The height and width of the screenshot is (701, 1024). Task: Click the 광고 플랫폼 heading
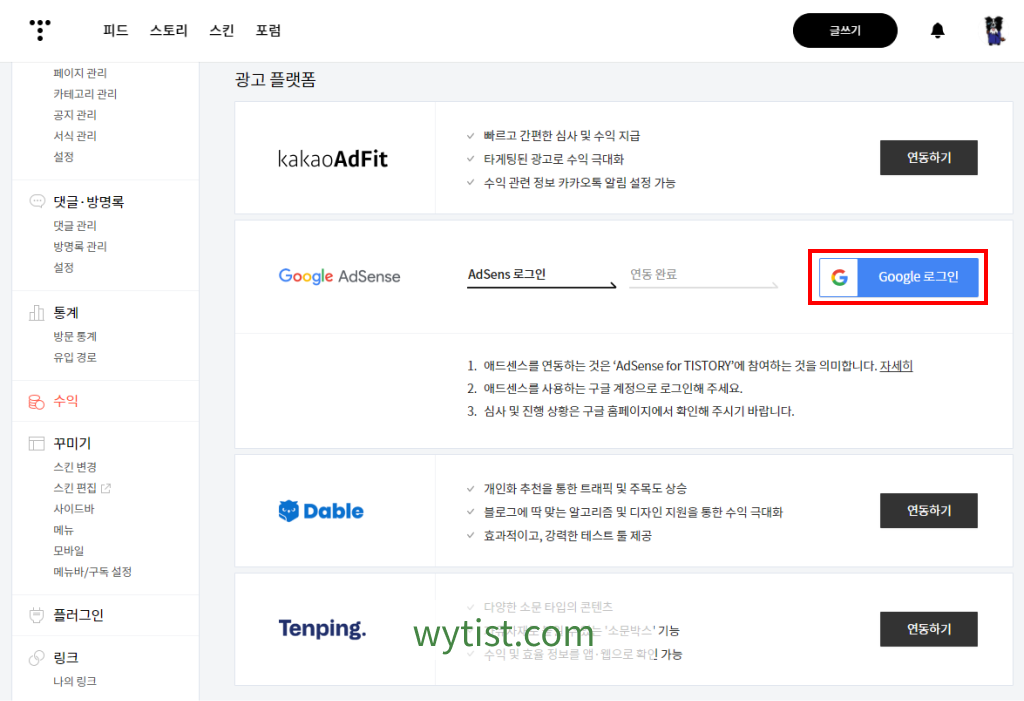[275, 80]
